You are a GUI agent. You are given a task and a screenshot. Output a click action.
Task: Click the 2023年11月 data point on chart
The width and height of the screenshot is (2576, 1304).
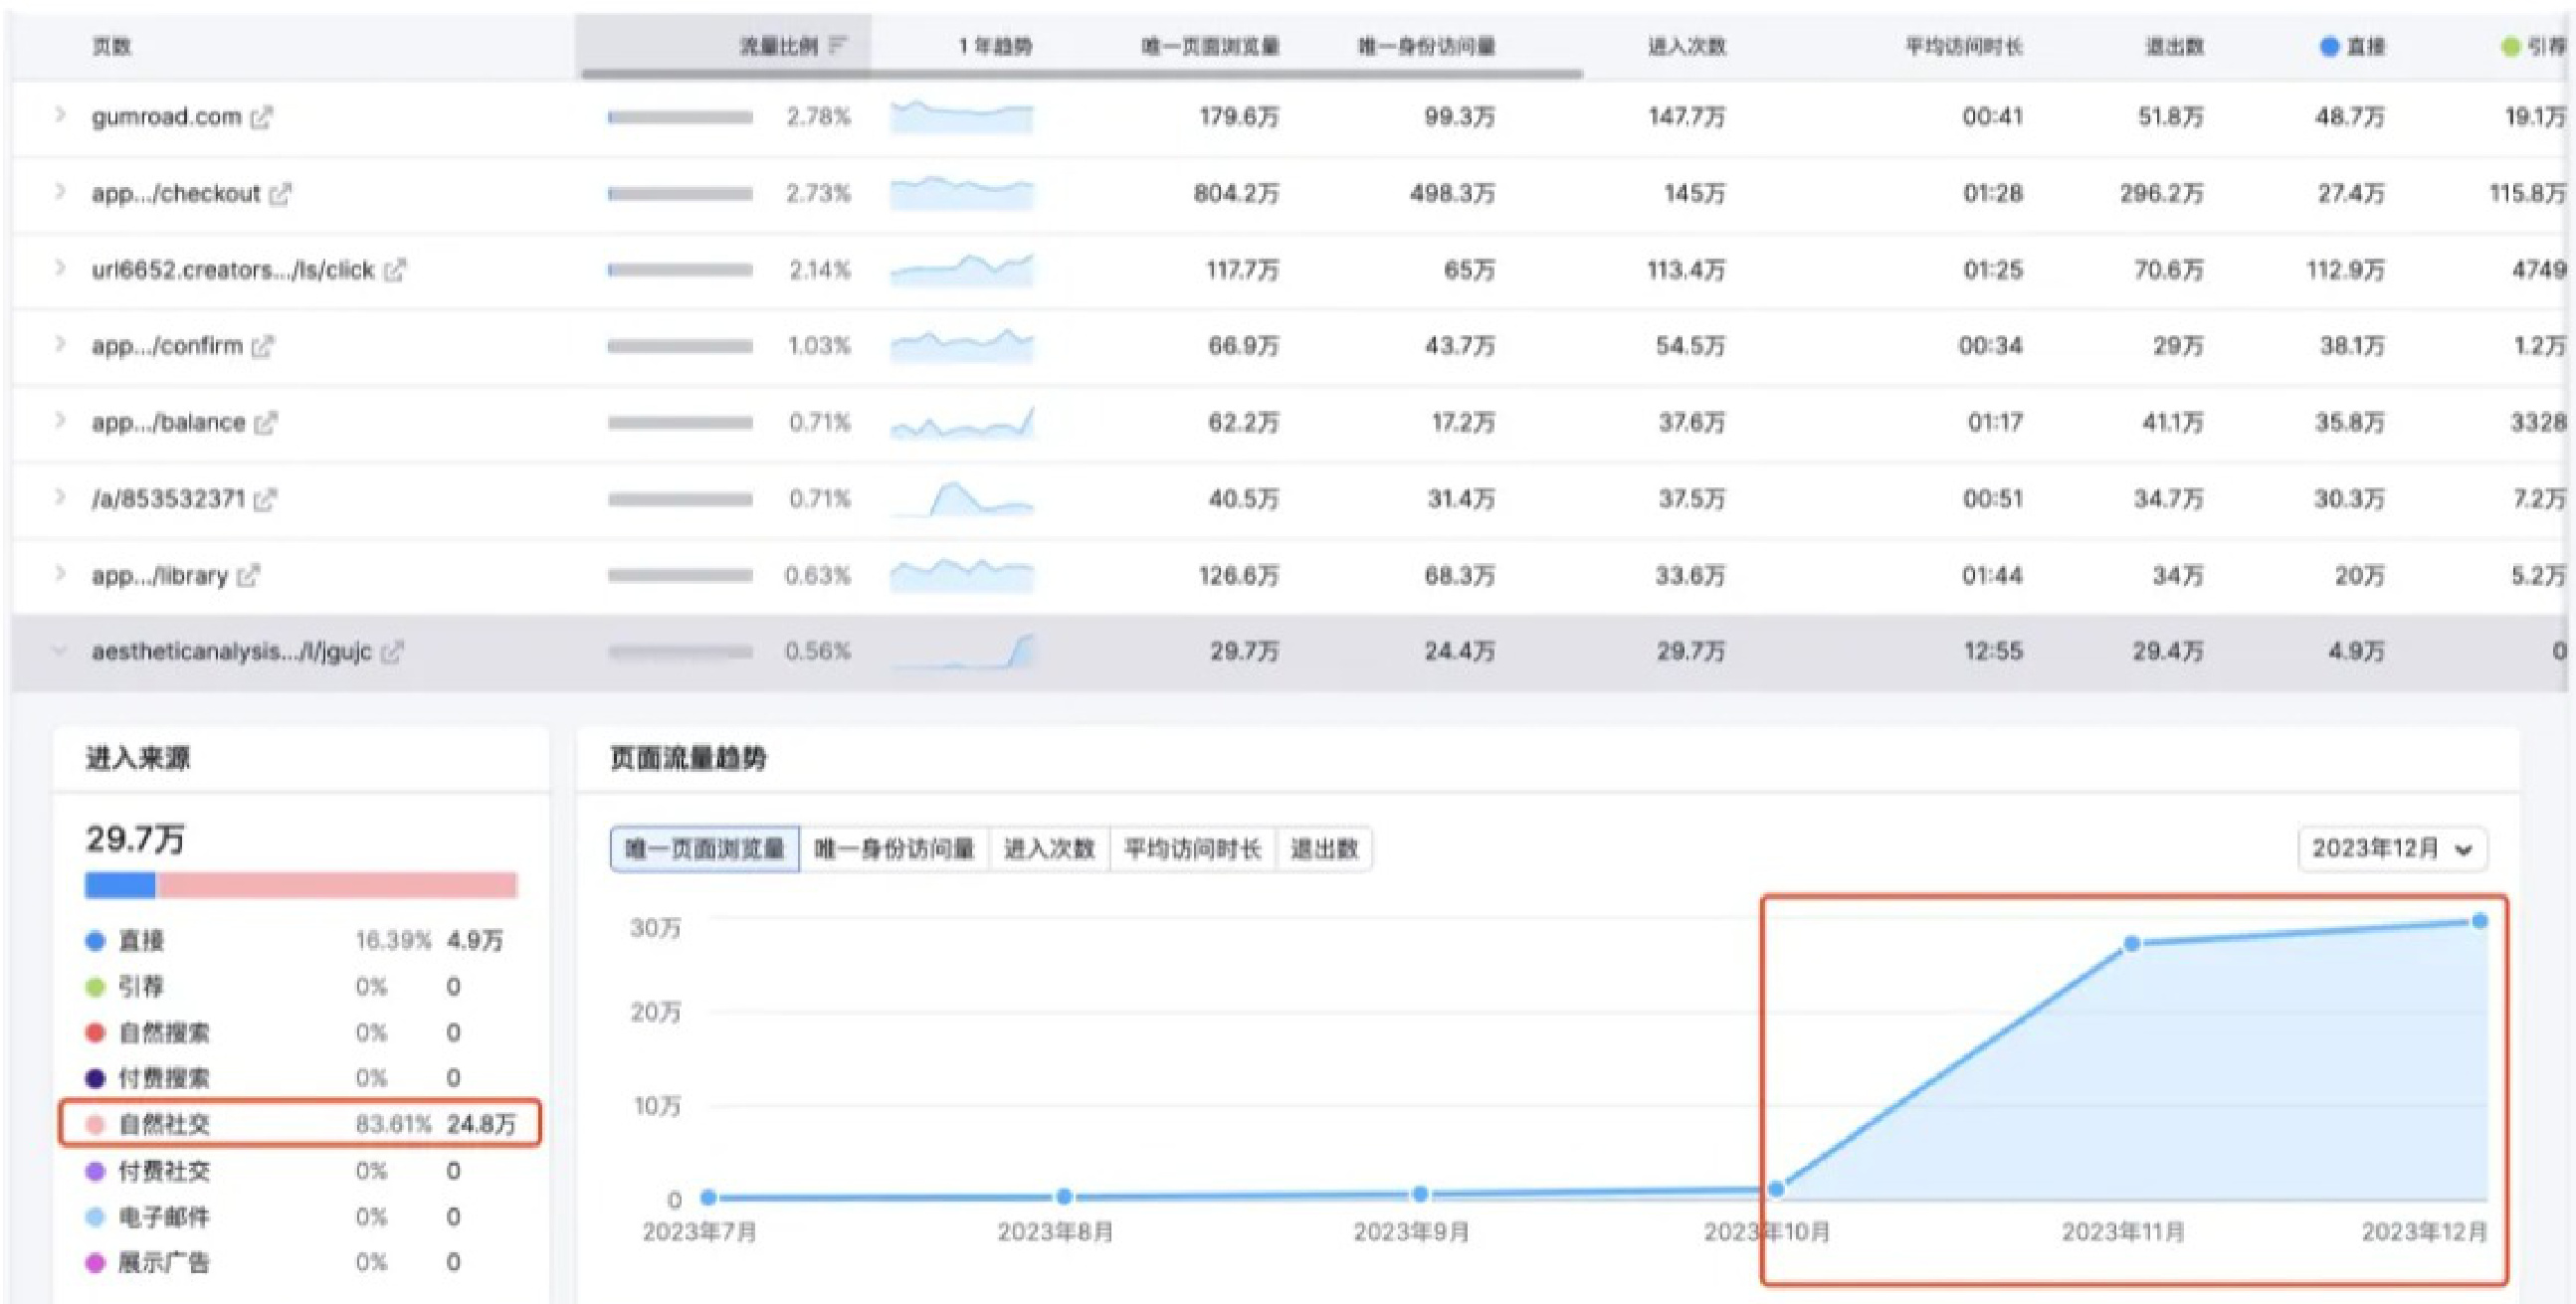click(2131, 943)
